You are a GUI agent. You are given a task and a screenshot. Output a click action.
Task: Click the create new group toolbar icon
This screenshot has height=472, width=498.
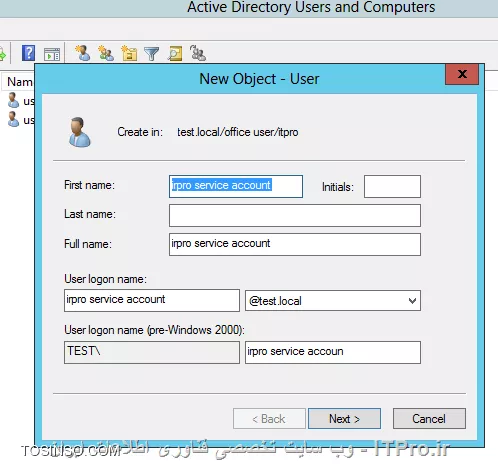[106, 53]
